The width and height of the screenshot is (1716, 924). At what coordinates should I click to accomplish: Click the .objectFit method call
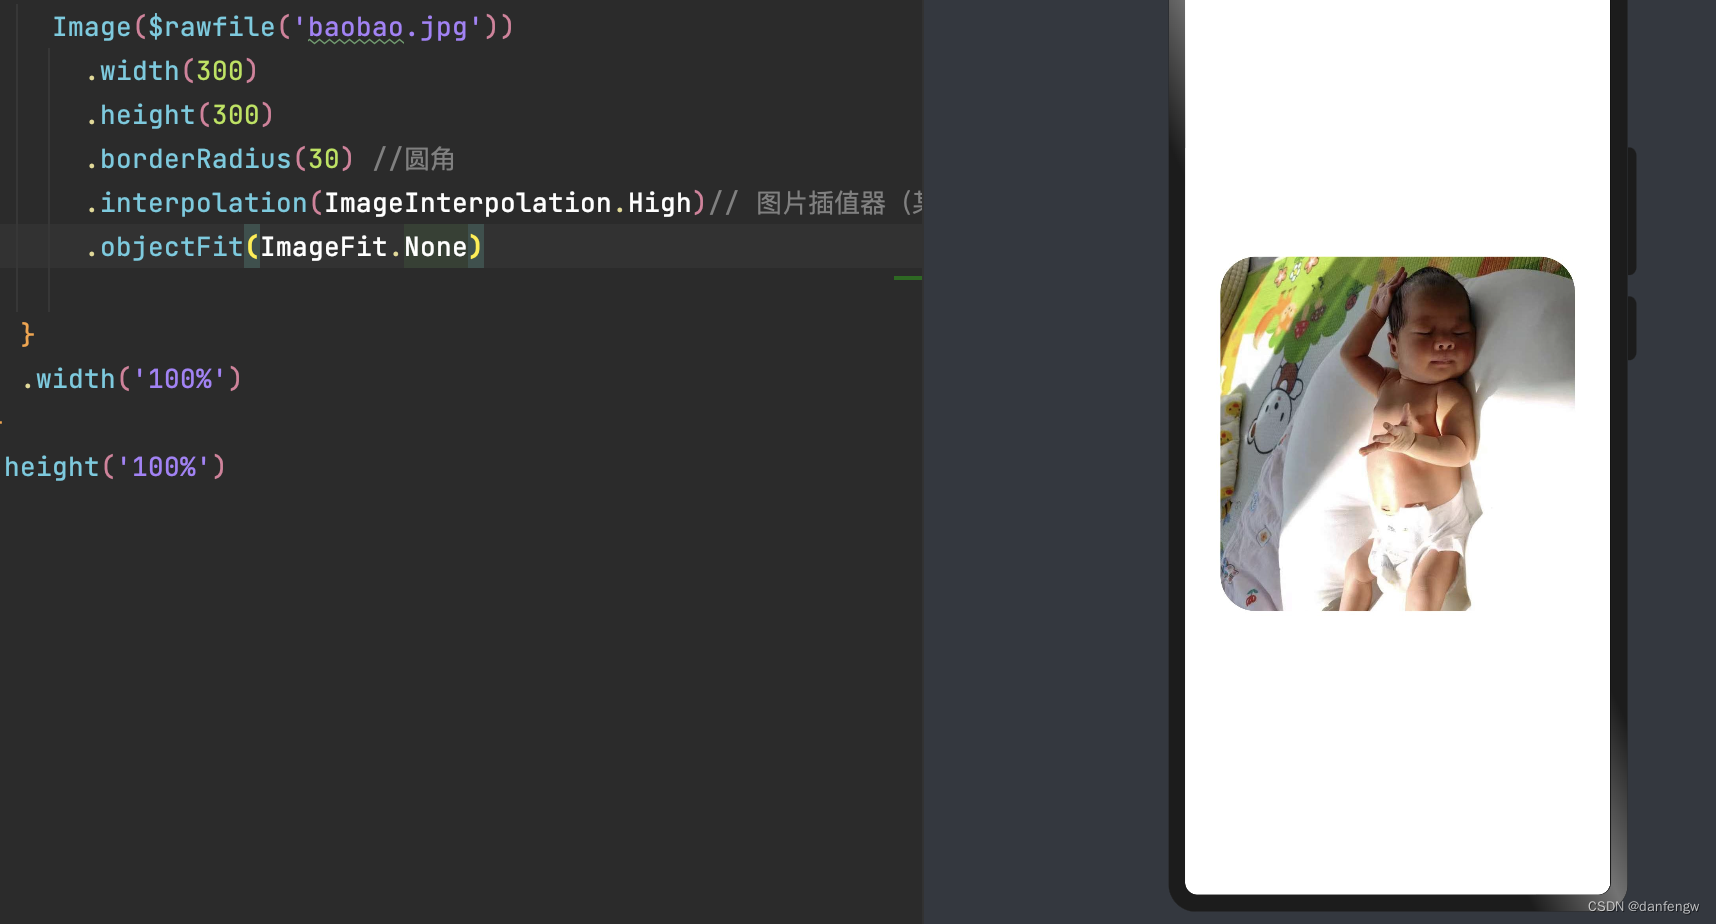166,247
